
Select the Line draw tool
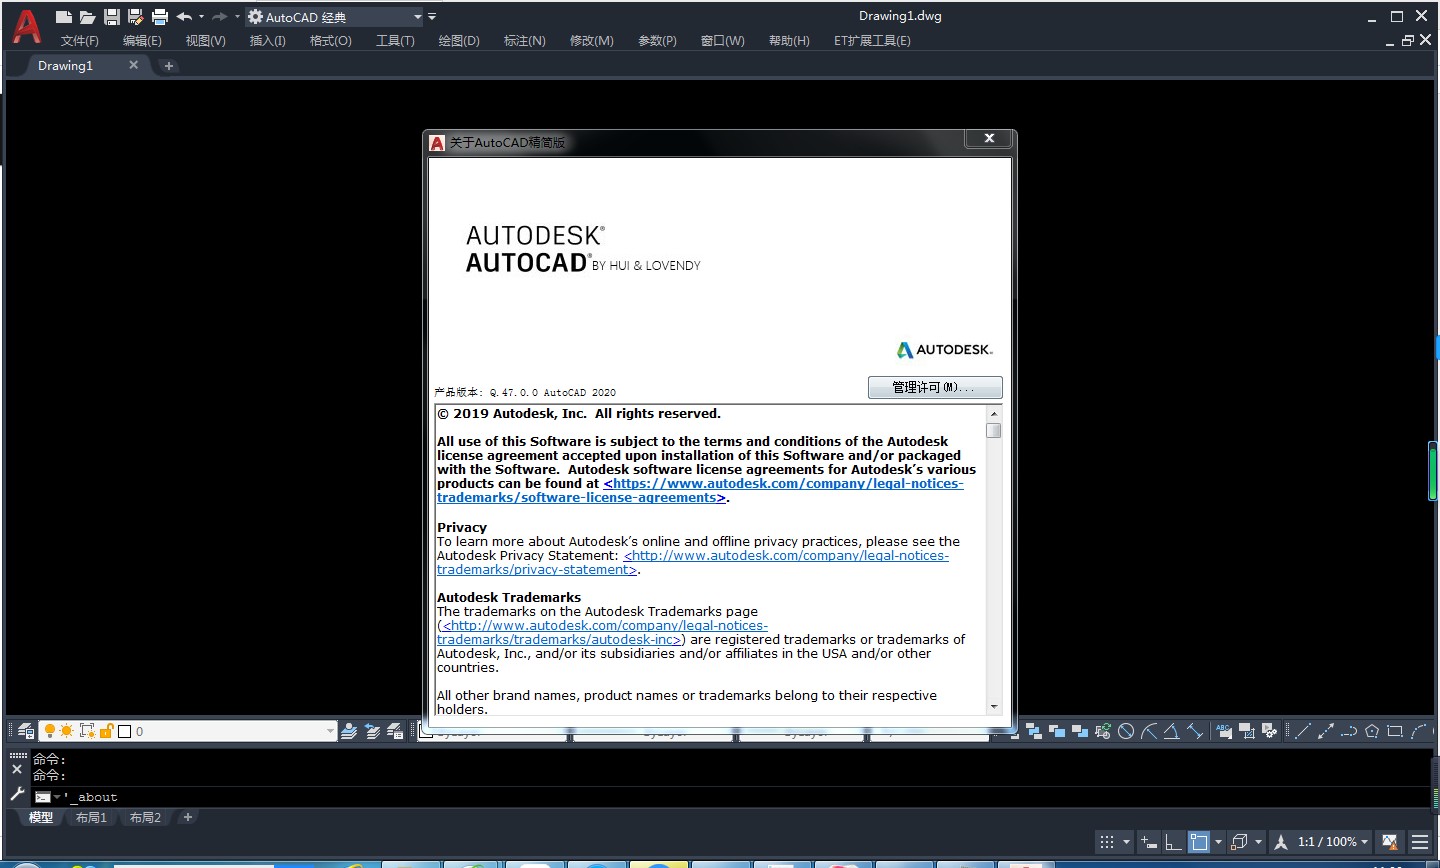[x=1303, y=731]
